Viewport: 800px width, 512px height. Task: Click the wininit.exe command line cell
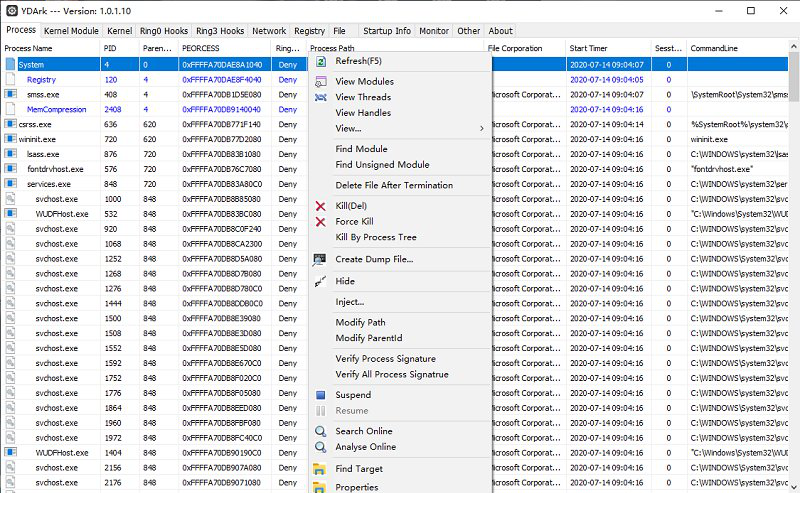point(737,139)
